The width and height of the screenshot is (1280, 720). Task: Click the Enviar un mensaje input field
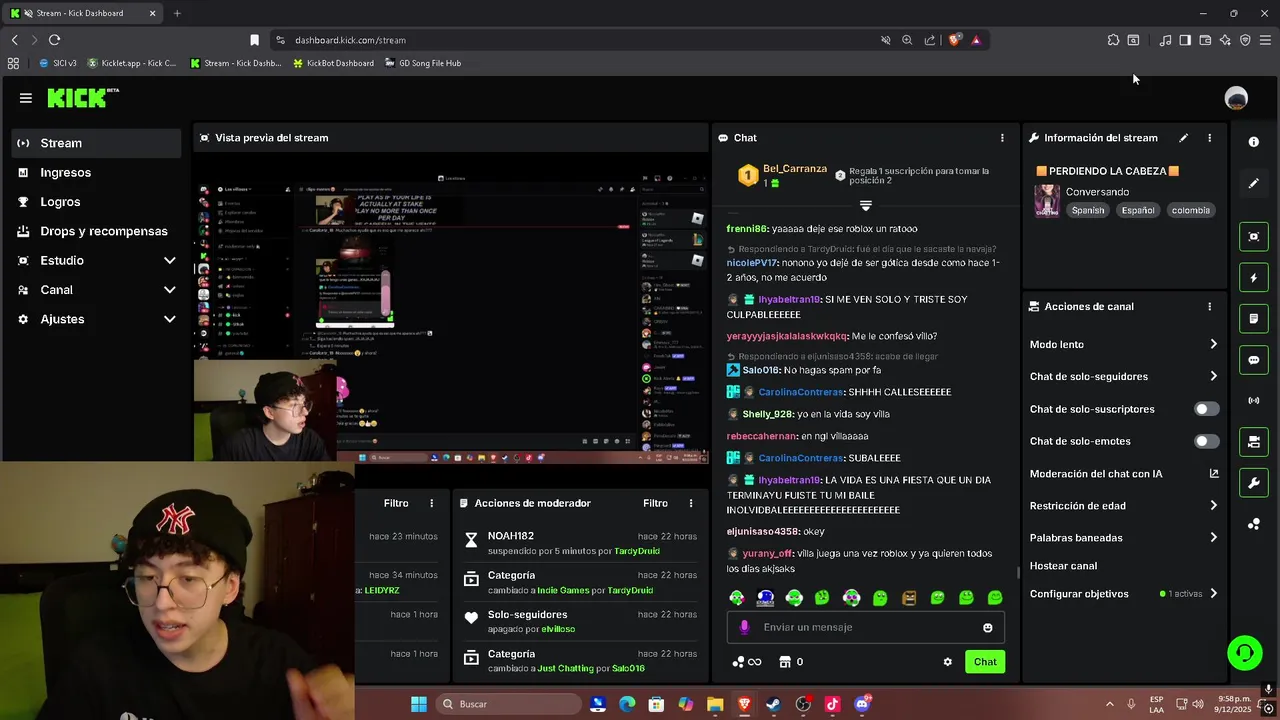(866, 627)
